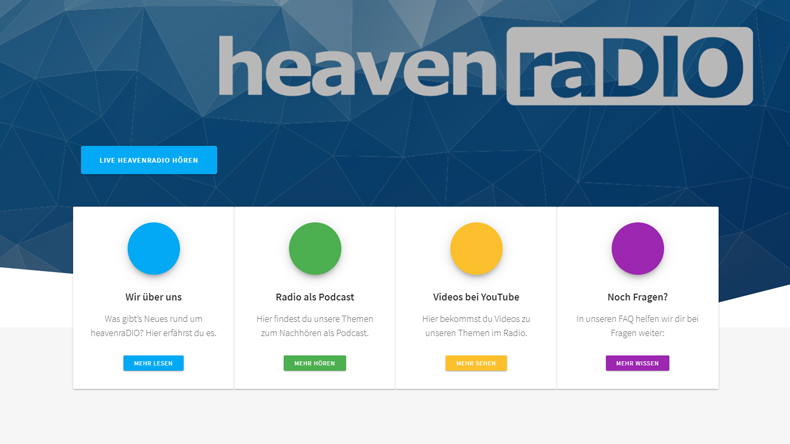Viewport: 790px width, 444px height.
Task: Click the text Hier bekommst du Videos zu
Action: point(476,319)
